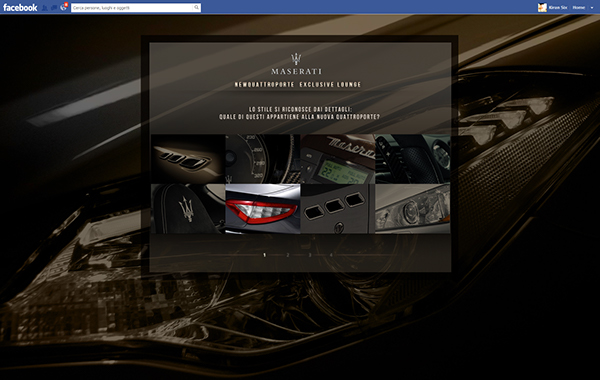Choose the climate display image
The image size is (600, 380).
338,159
